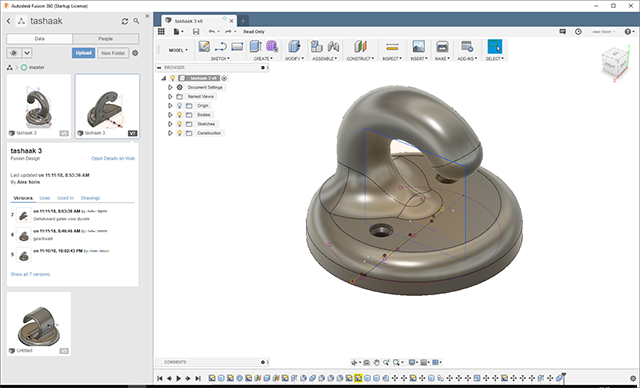Select the highlighted yellow timeline feature
The height and width of the screenshot is (388, 640).
(358, 378)
